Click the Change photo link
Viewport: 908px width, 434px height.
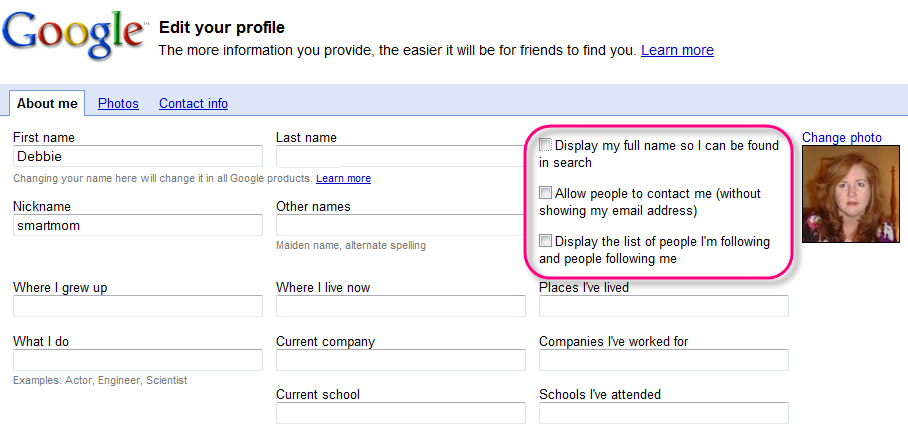[x=842, y=137]
